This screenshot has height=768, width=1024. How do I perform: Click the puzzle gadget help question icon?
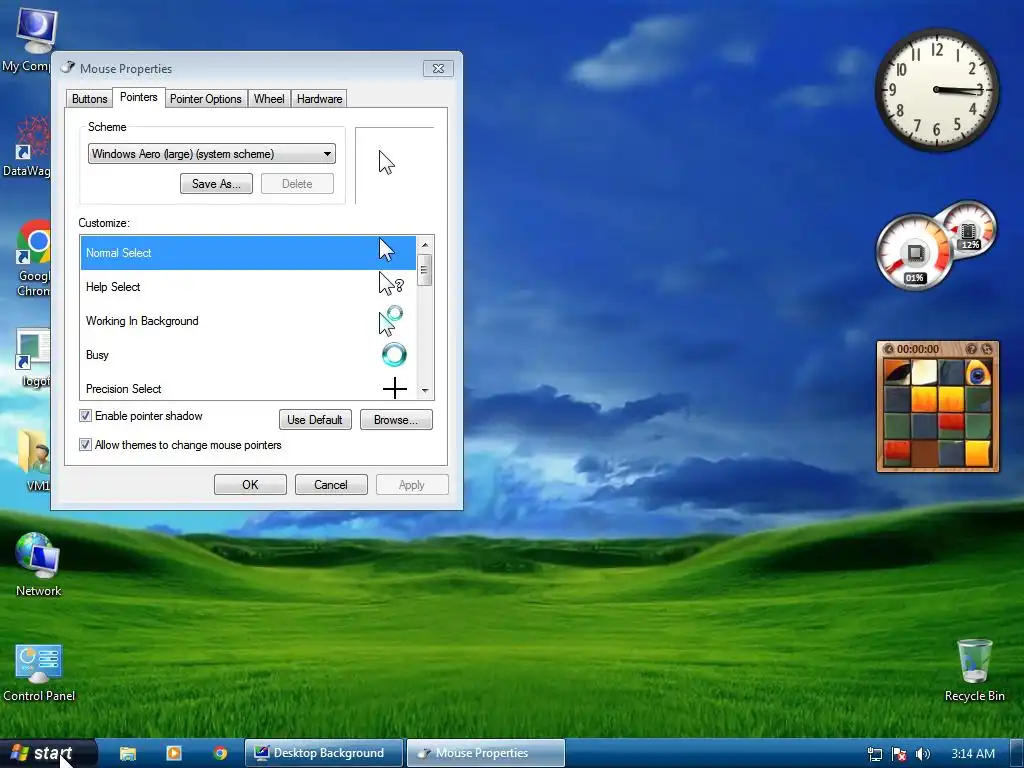971,349
